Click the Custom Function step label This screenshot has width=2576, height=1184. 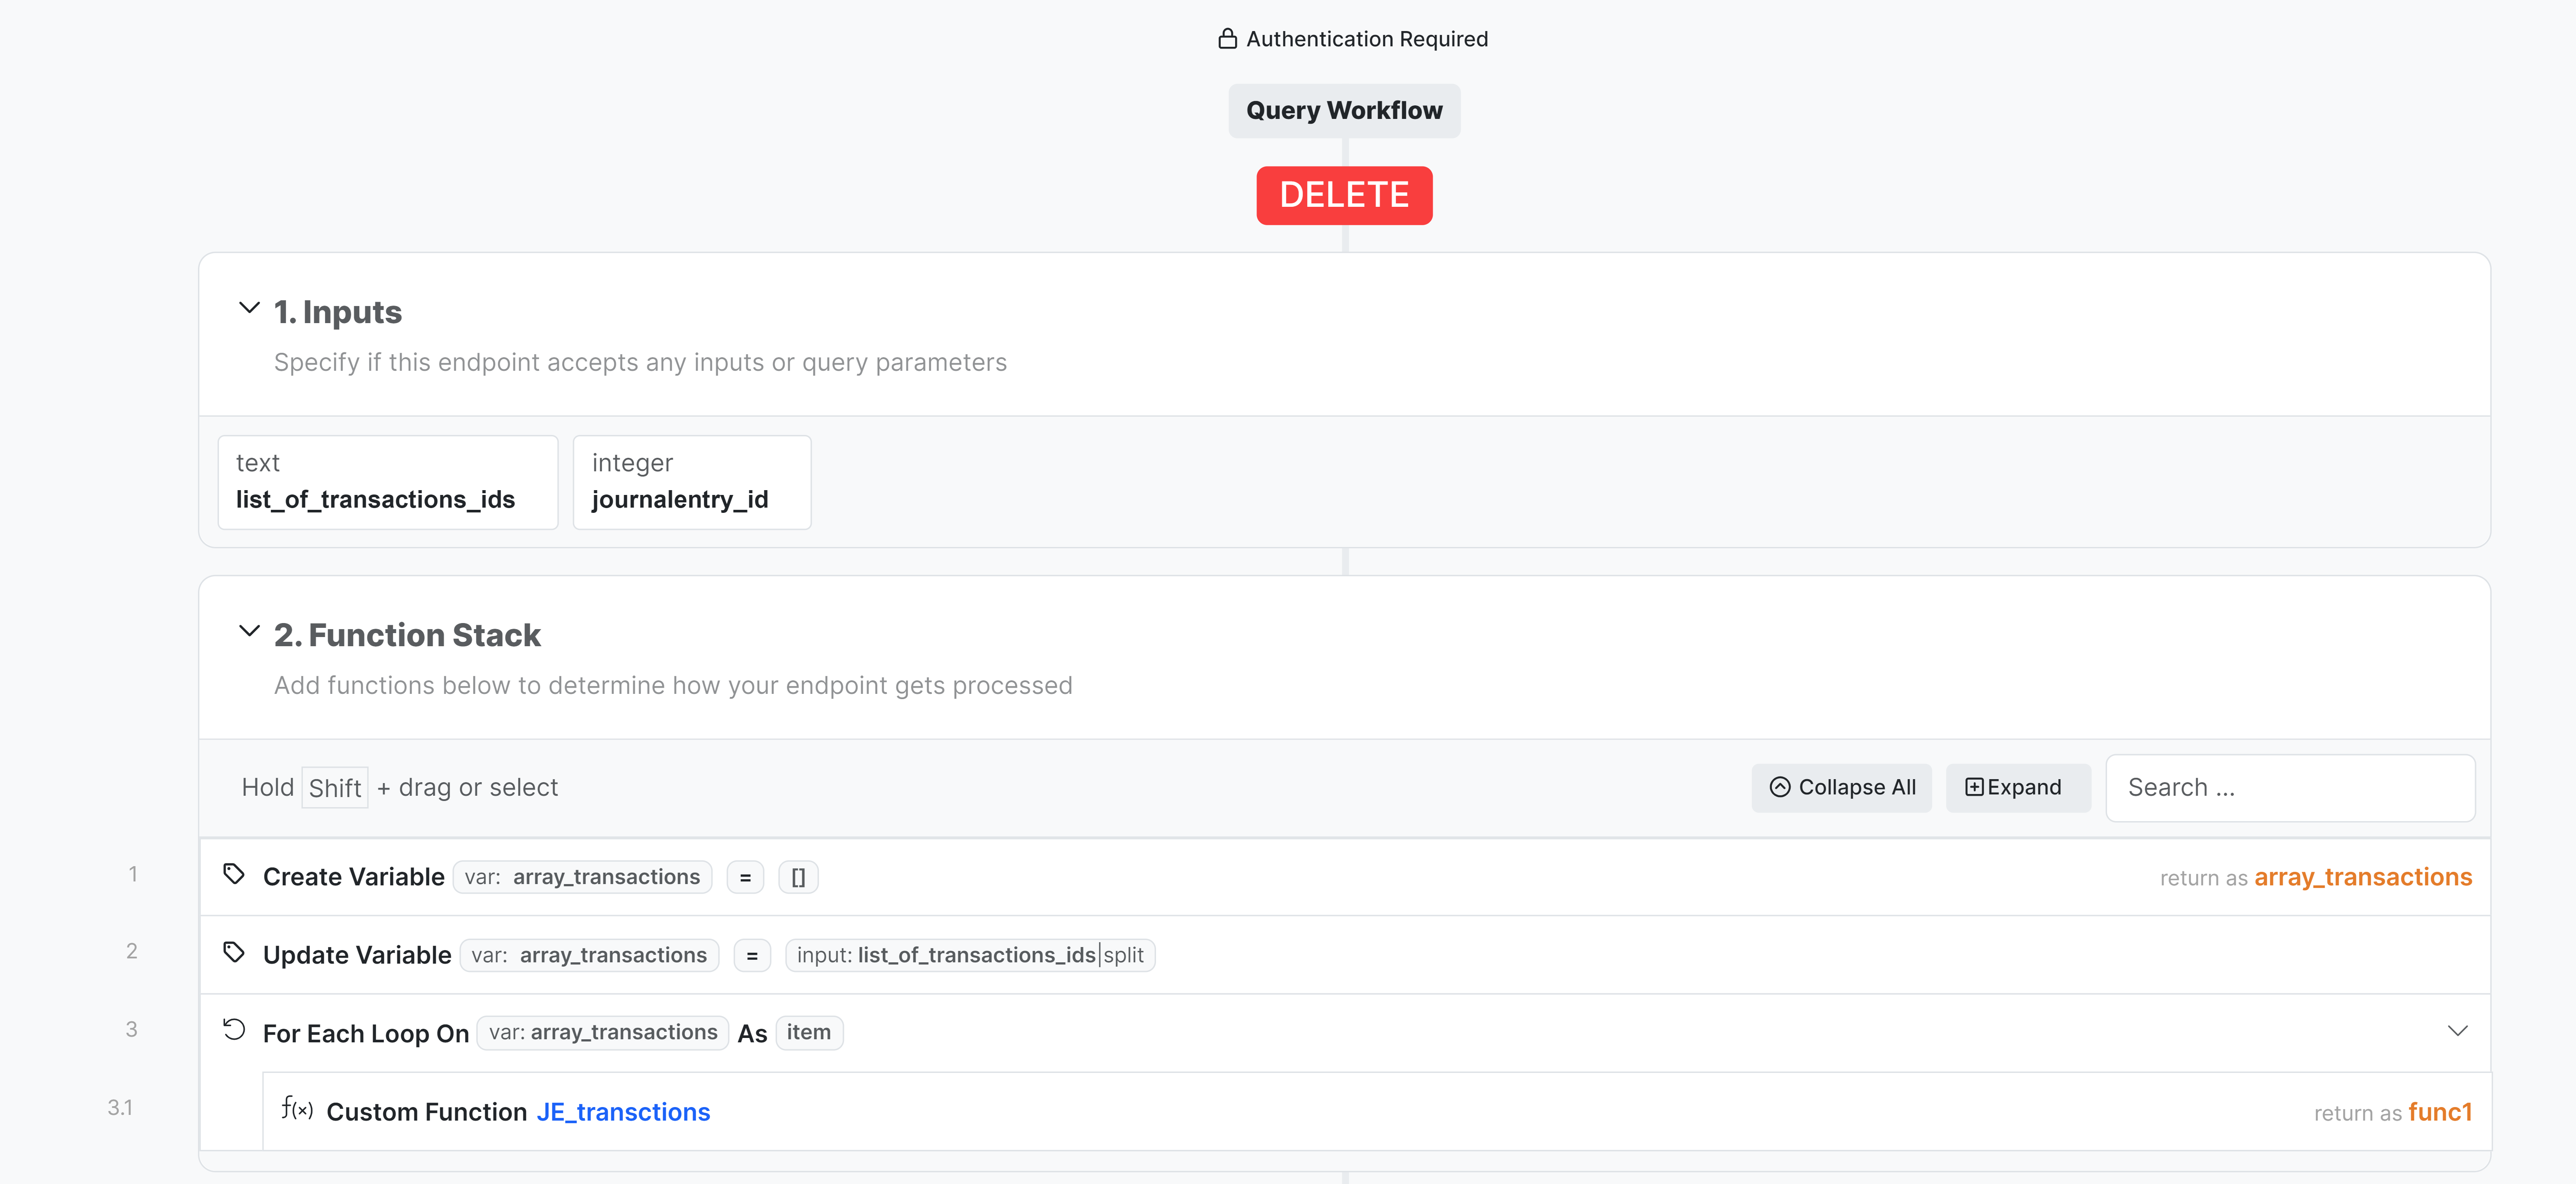(x=427, y=1112)
